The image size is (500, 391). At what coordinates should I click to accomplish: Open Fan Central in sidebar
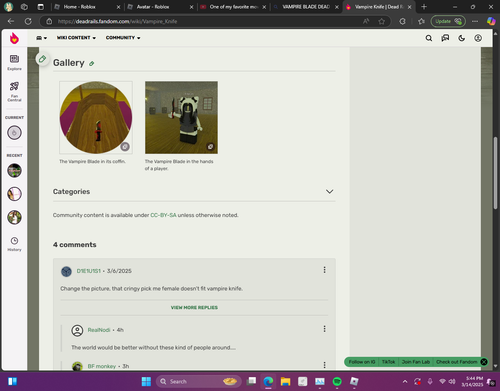click(14, 91)
